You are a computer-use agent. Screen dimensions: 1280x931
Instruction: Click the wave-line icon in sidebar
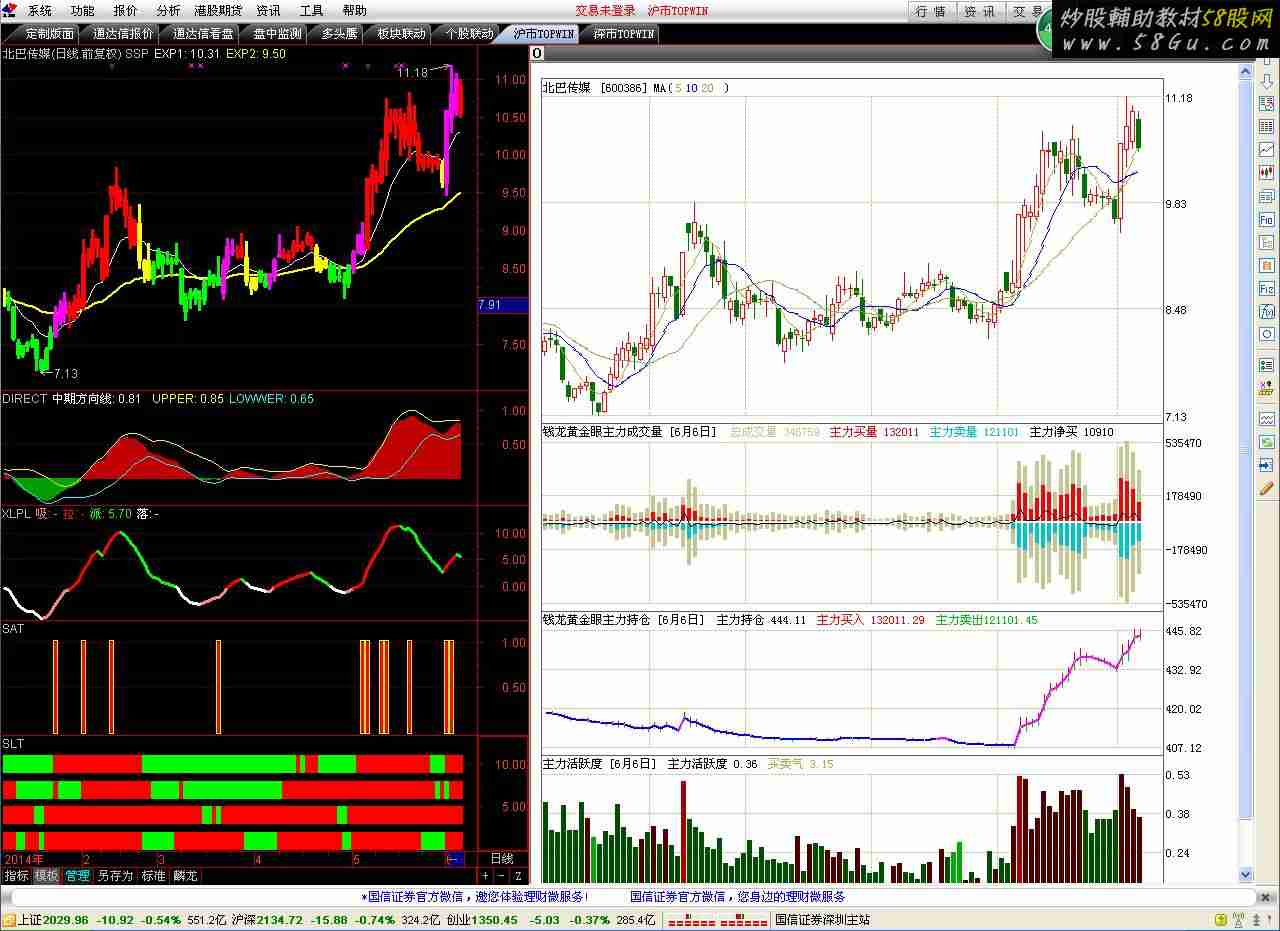pyautogui.click(x=1266, y=419)
